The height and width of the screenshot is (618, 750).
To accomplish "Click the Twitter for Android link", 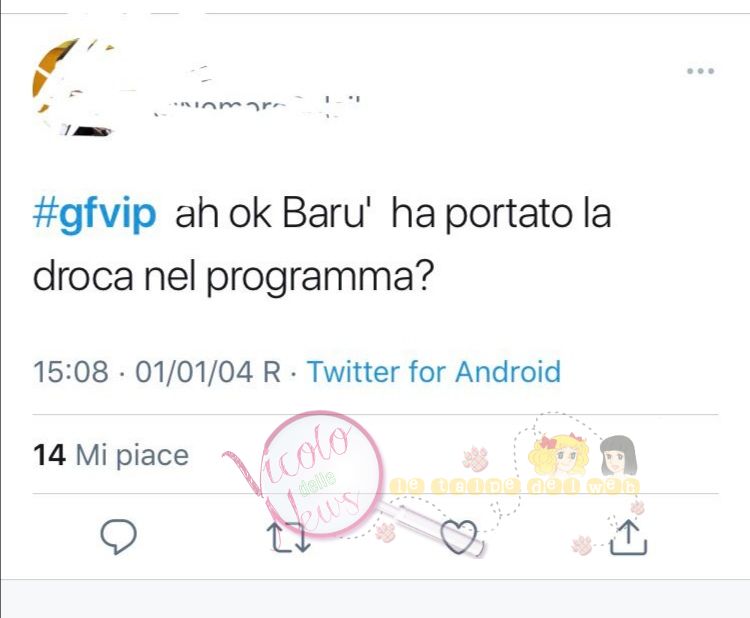I will (434, 372).
